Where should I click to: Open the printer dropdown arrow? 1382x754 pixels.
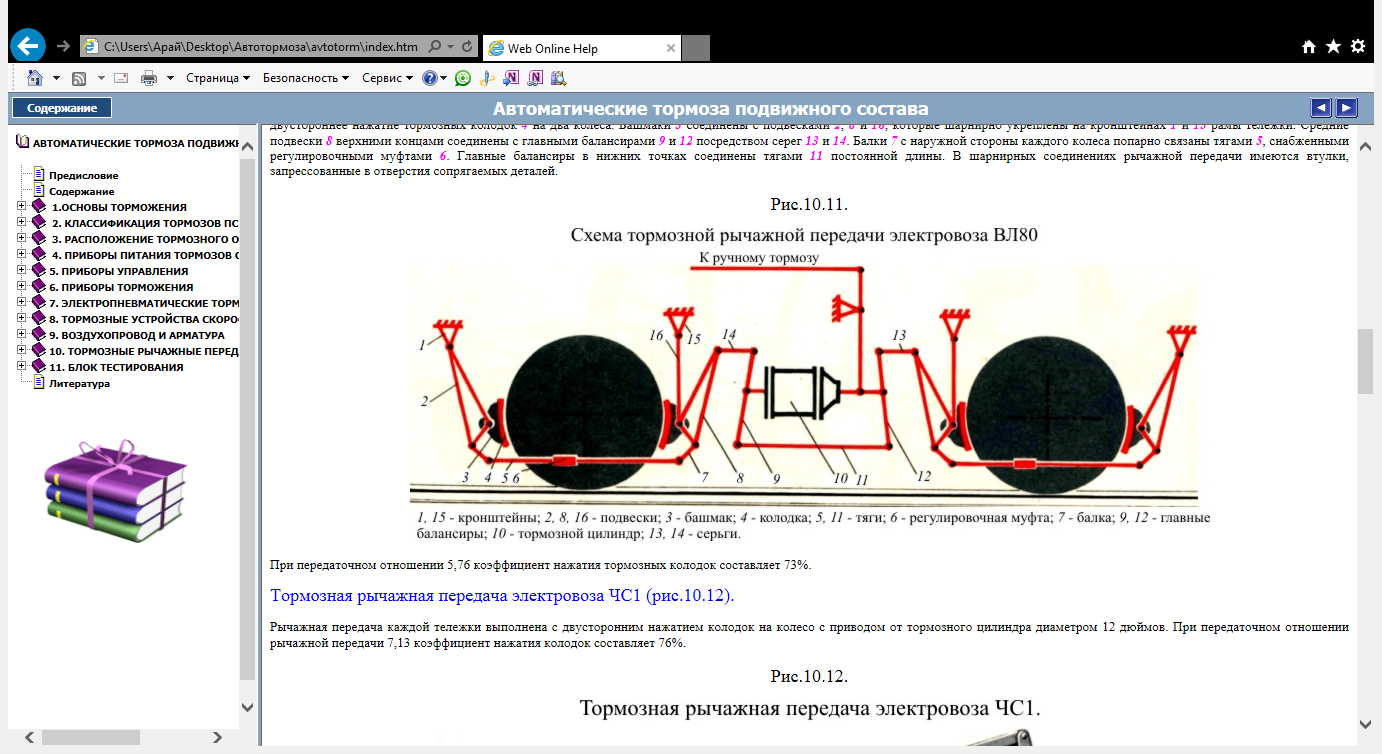pos(170,78)
